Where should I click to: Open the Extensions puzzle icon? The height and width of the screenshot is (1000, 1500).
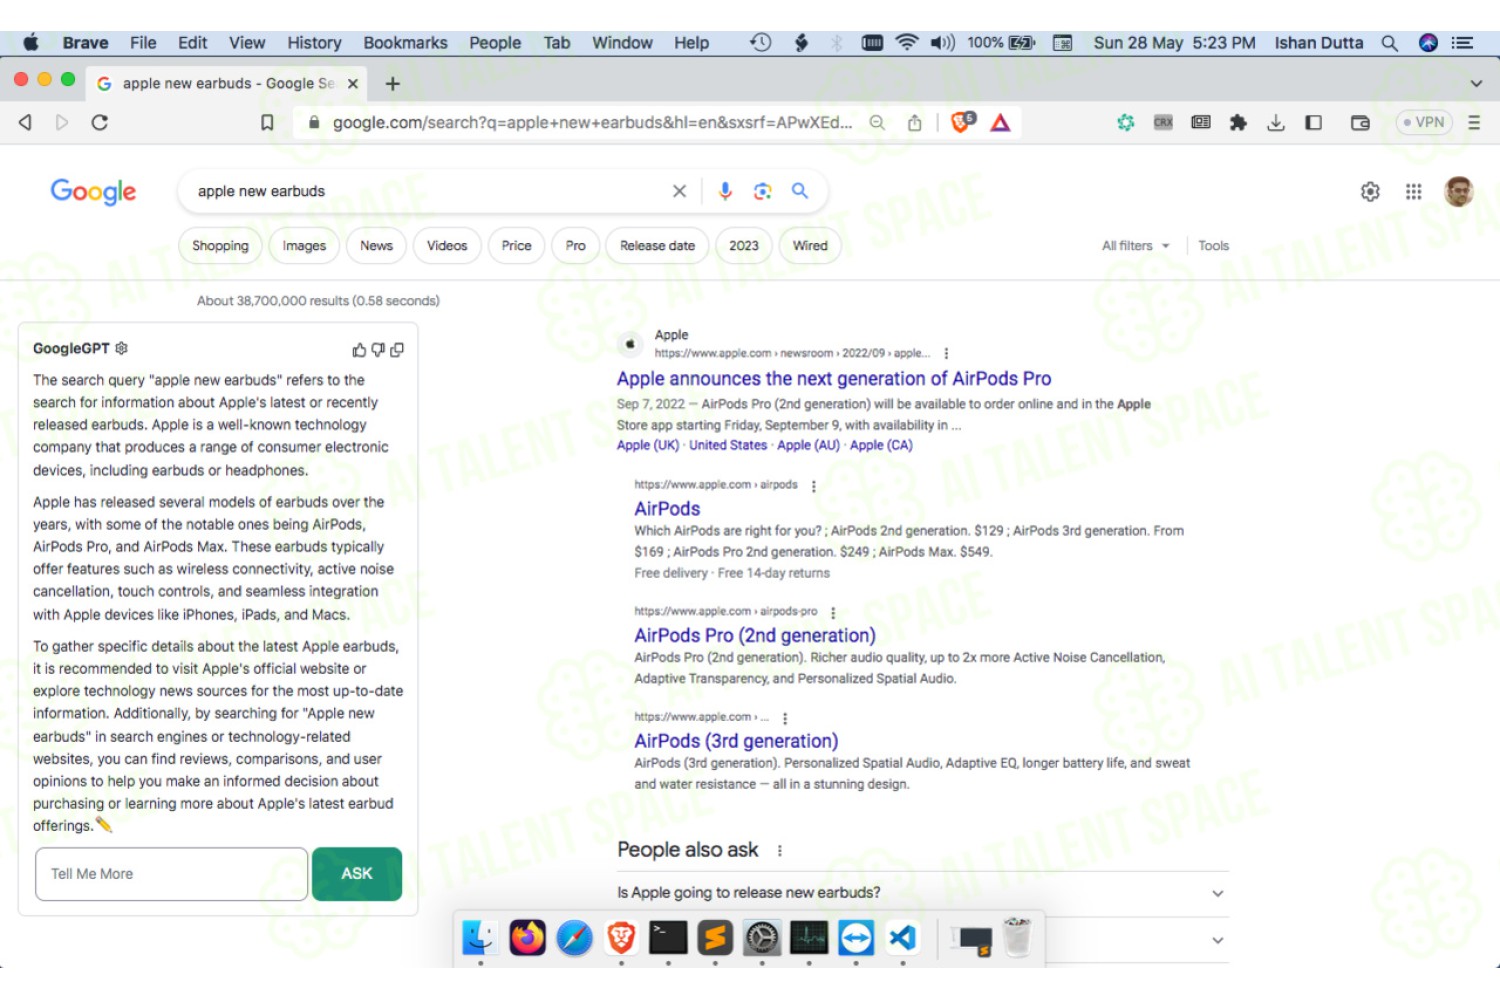coord(1238,122)
